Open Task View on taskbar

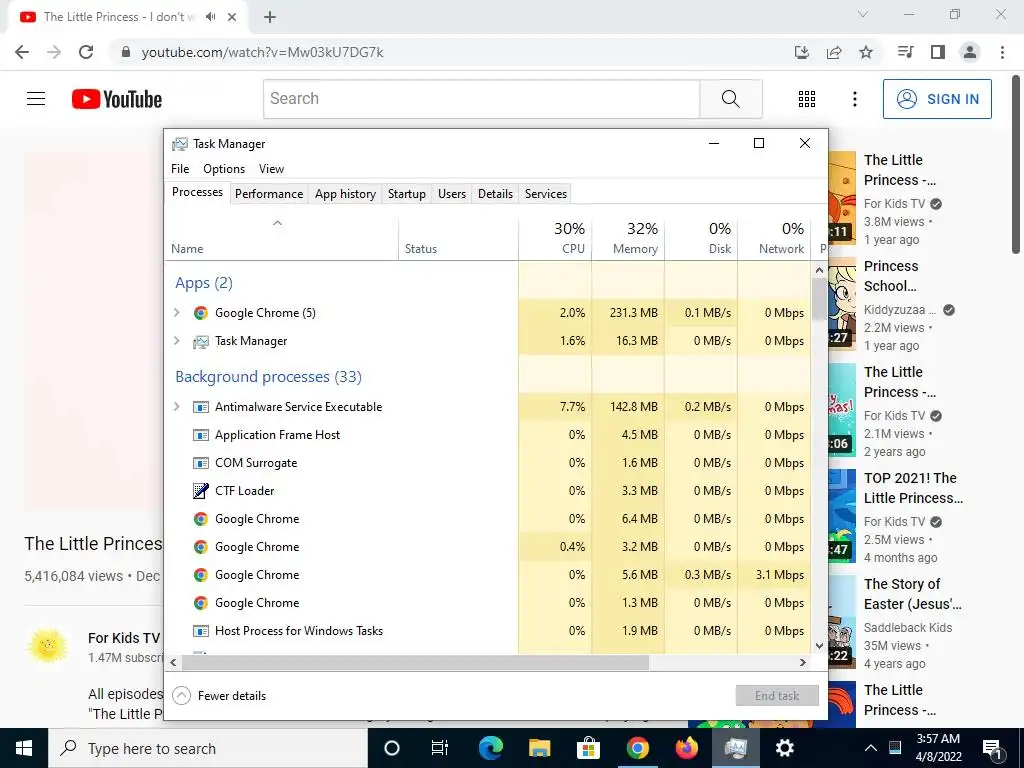[440, 748]
